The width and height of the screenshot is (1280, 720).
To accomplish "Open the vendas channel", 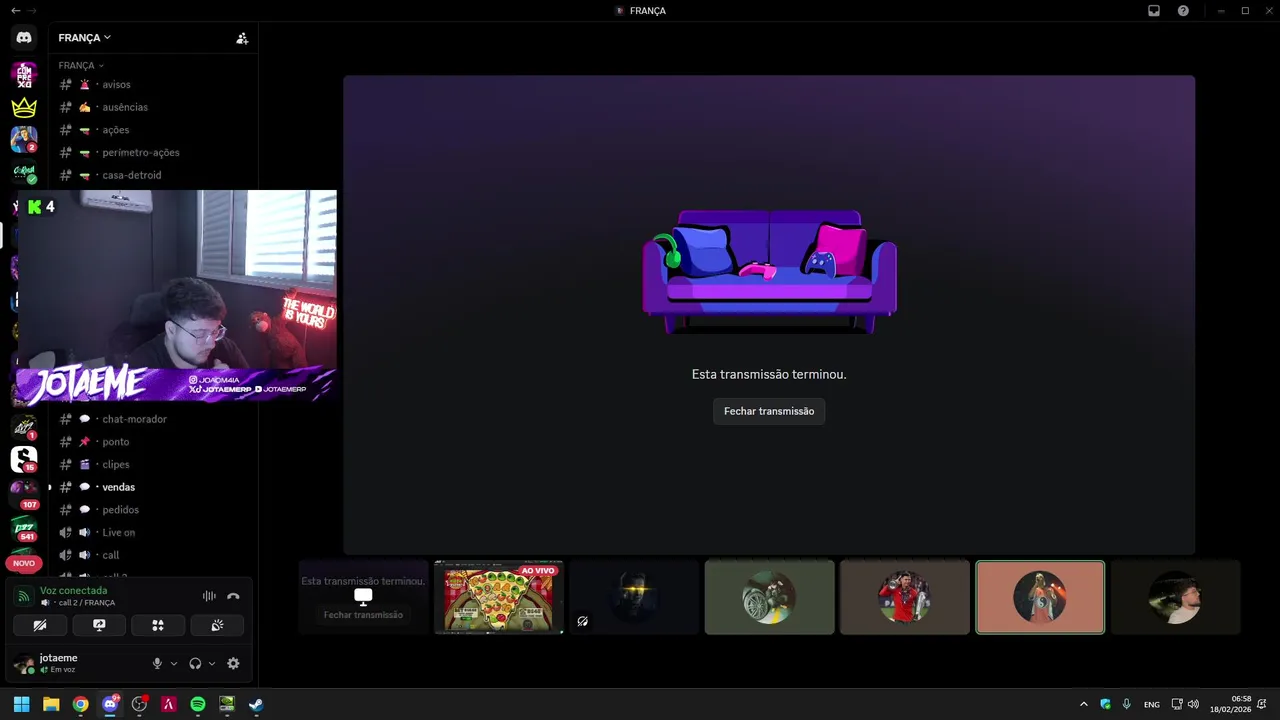I will [152, 487].
